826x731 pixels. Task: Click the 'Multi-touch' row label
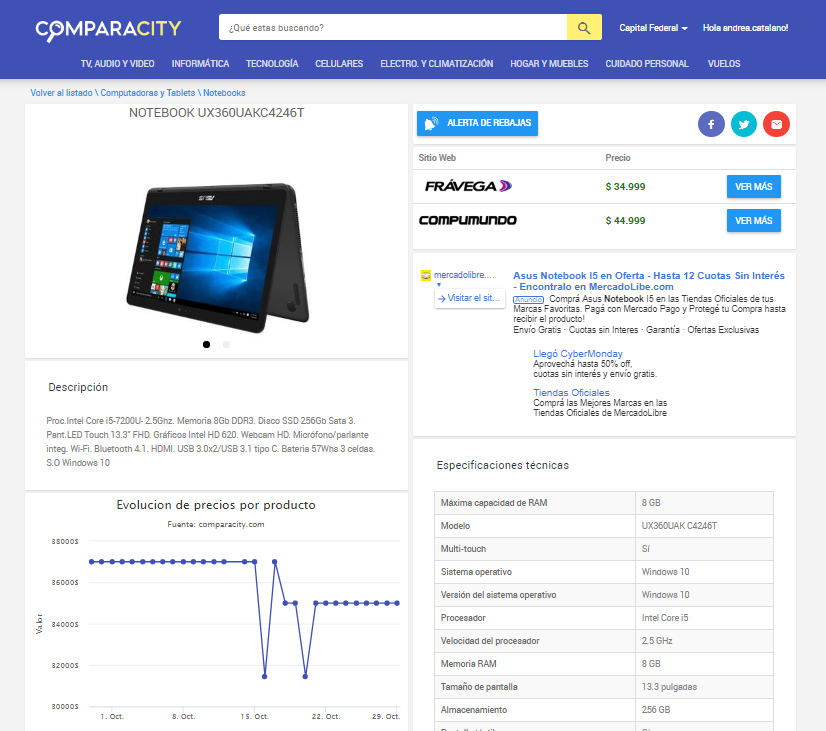463,549
